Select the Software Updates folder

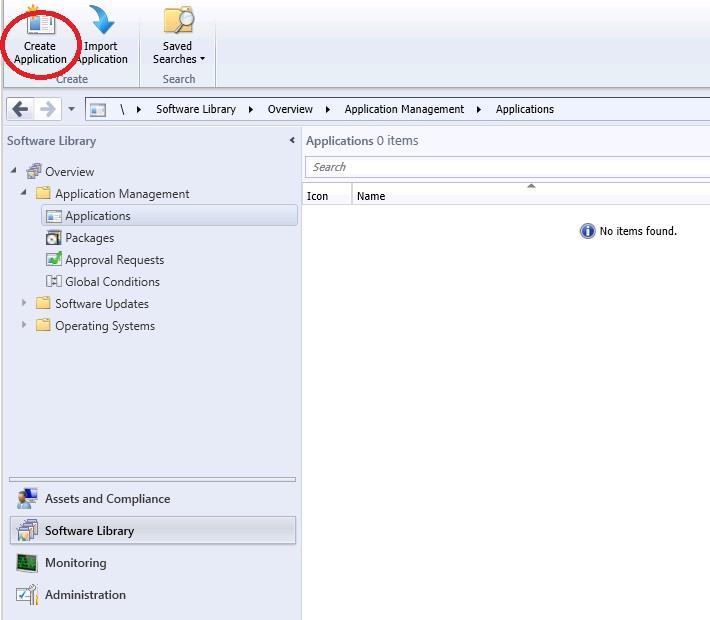101,303
